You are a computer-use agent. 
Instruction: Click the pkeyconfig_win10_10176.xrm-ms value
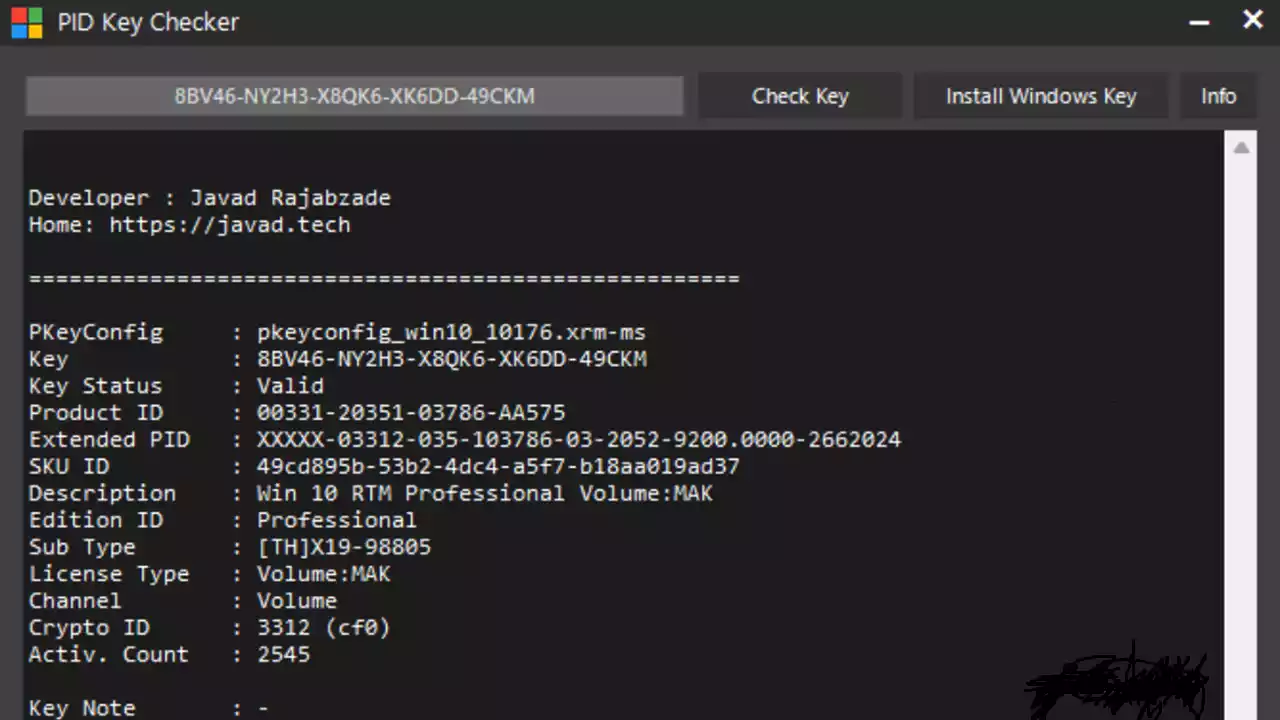click(x=451, y=332)
